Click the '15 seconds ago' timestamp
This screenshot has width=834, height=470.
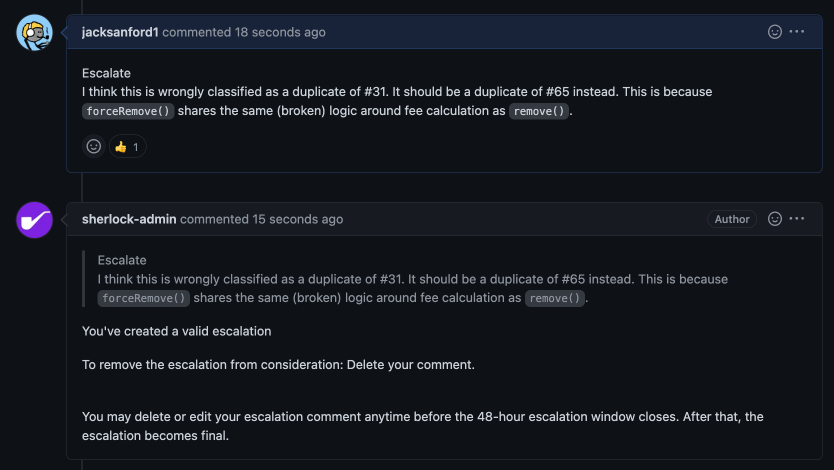[297, 220]
